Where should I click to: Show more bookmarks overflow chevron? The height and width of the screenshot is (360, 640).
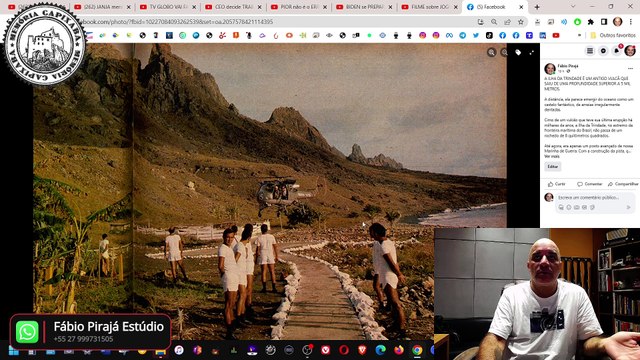(580, 36)
